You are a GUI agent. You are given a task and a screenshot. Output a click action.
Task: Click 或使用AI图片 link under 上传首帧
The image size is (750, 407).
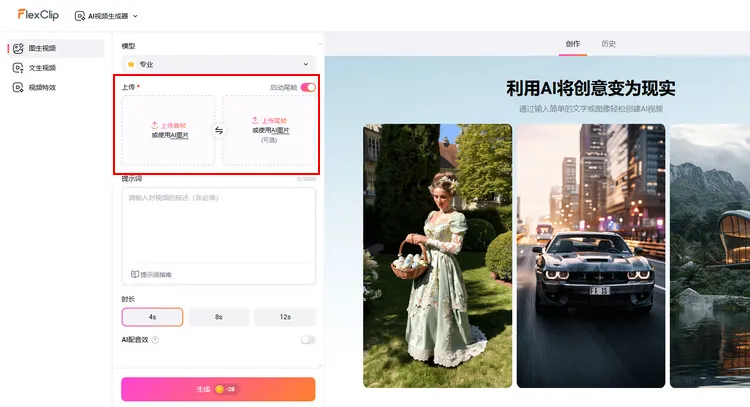[170, 135]
